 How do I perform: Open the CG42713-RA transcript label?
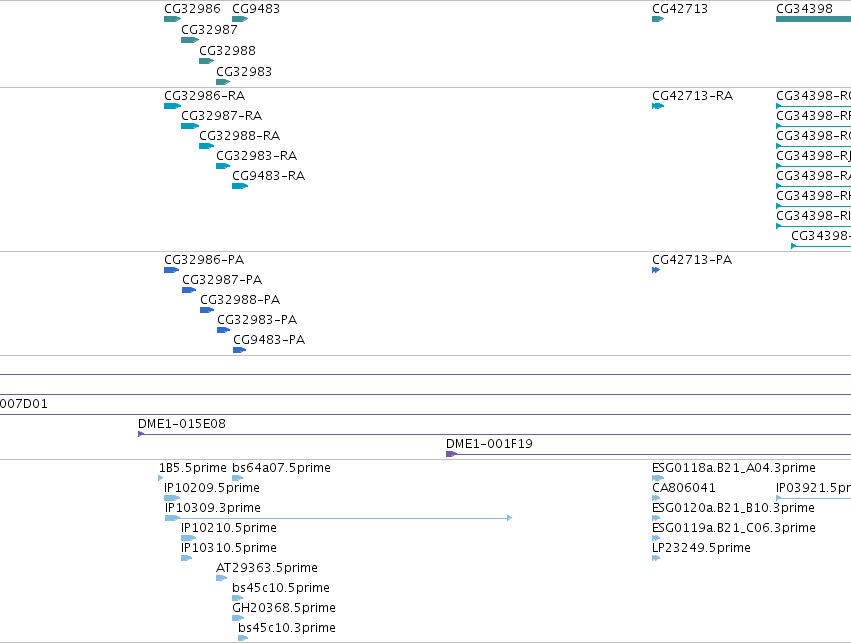point(692,96)
